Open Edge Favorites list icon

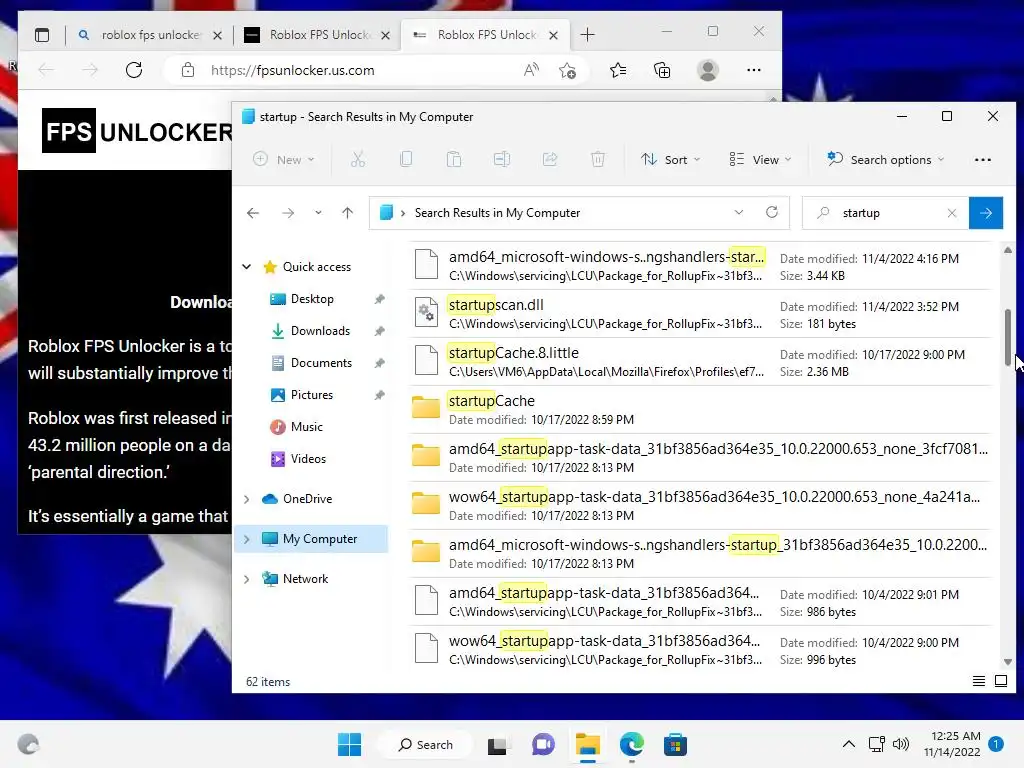[x=617, y=70]
